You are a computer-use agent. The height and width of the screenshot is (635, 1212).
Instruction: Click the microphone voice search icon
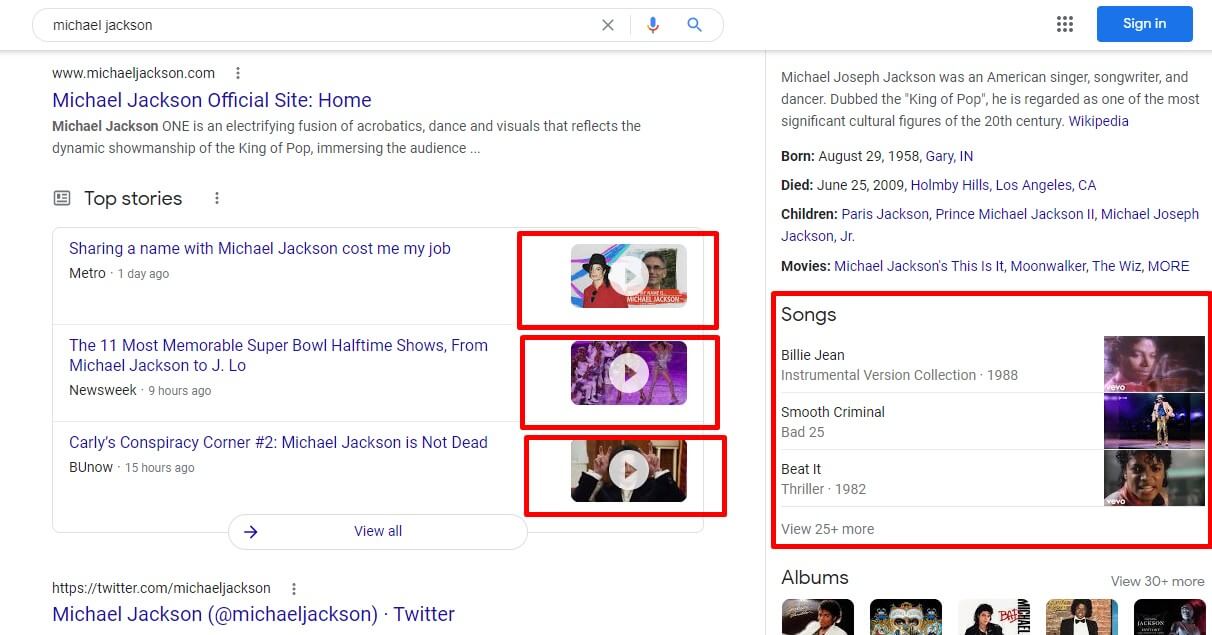coord(653,25)
